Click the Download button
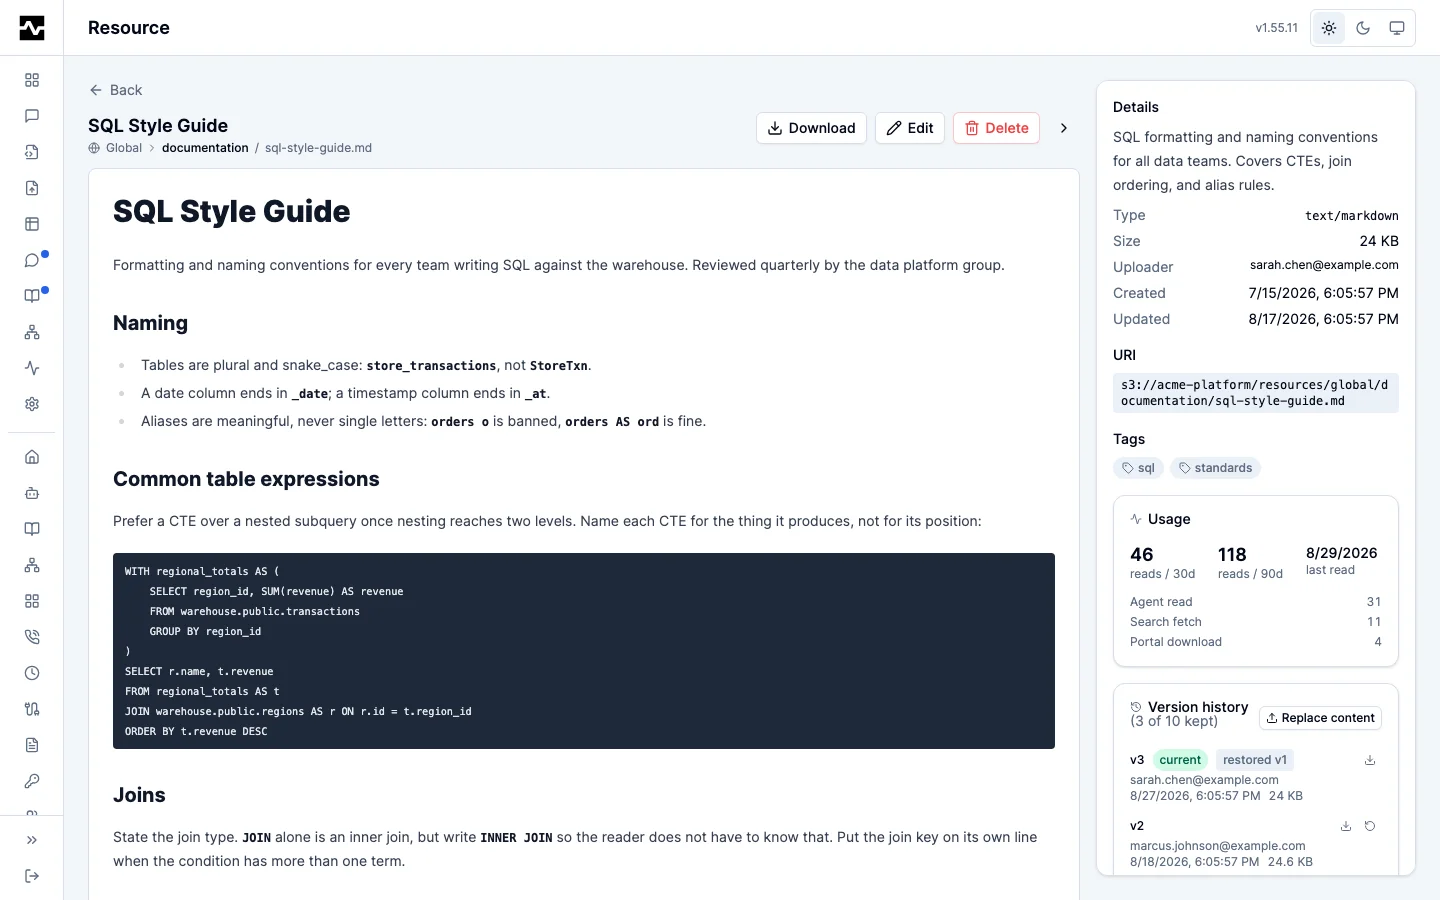Screen dimensions: 1440x900 coord(811,128)
